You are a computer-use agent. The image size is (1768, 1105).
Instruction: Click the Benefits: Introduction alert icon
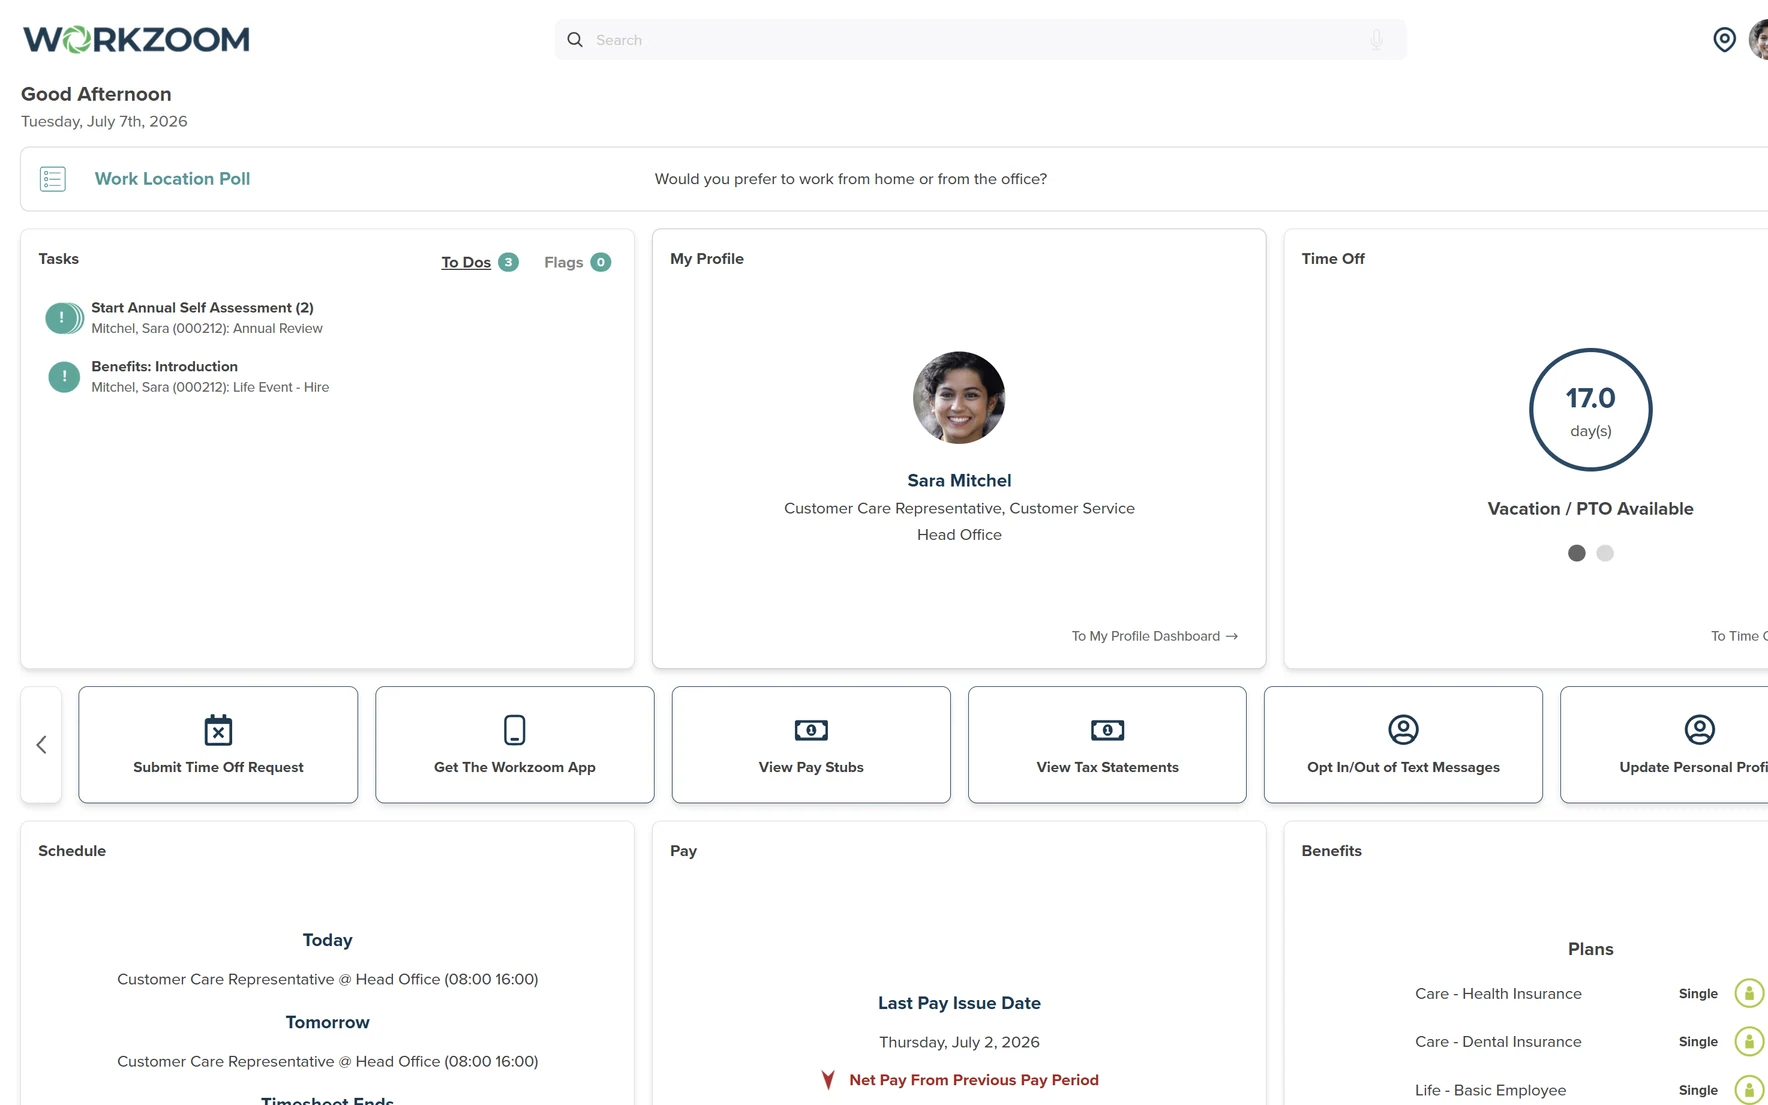pyautogui.click(x=64, y=377)
